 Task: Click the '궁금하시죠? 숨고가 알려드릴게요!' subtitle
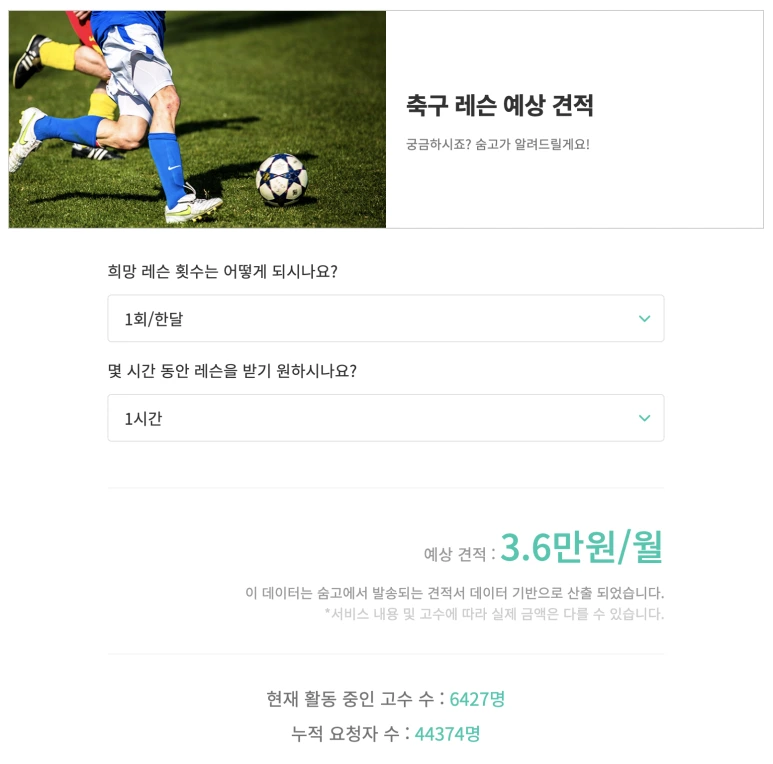[x=497, y=144]
